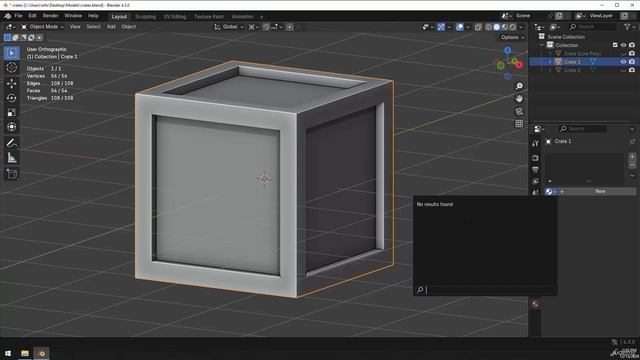
Task: Toggle Collection visibility eye icon
Action: coord(623,45)
